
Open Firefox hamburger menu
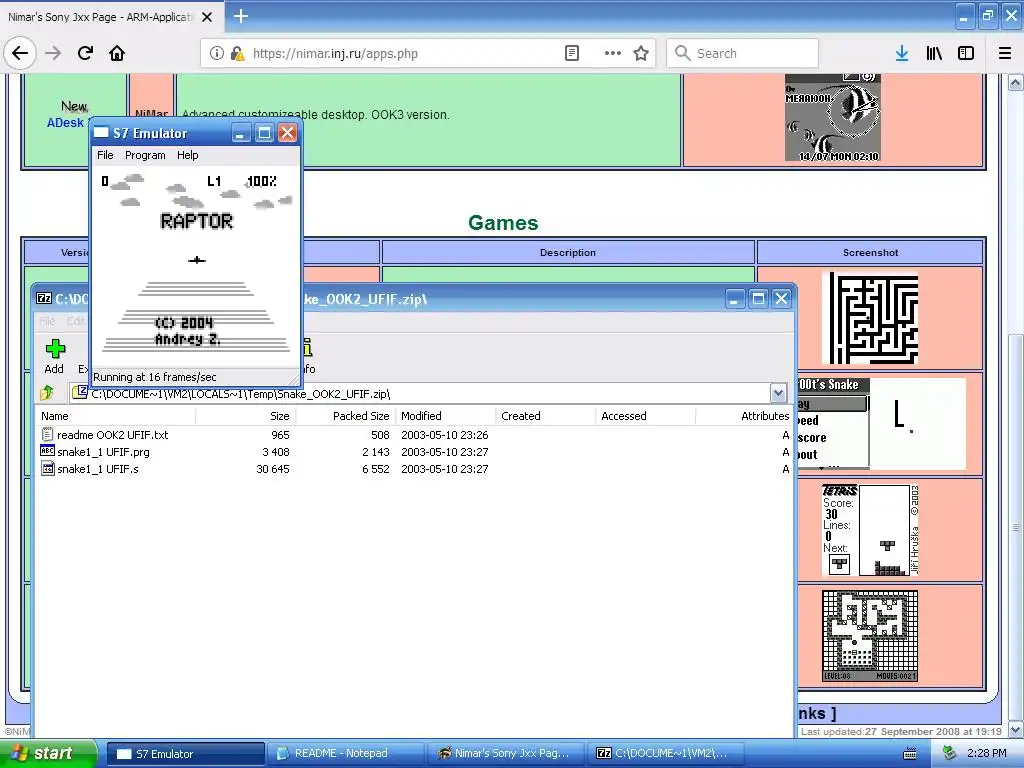pyautogui.click(x=1005, y=54)
